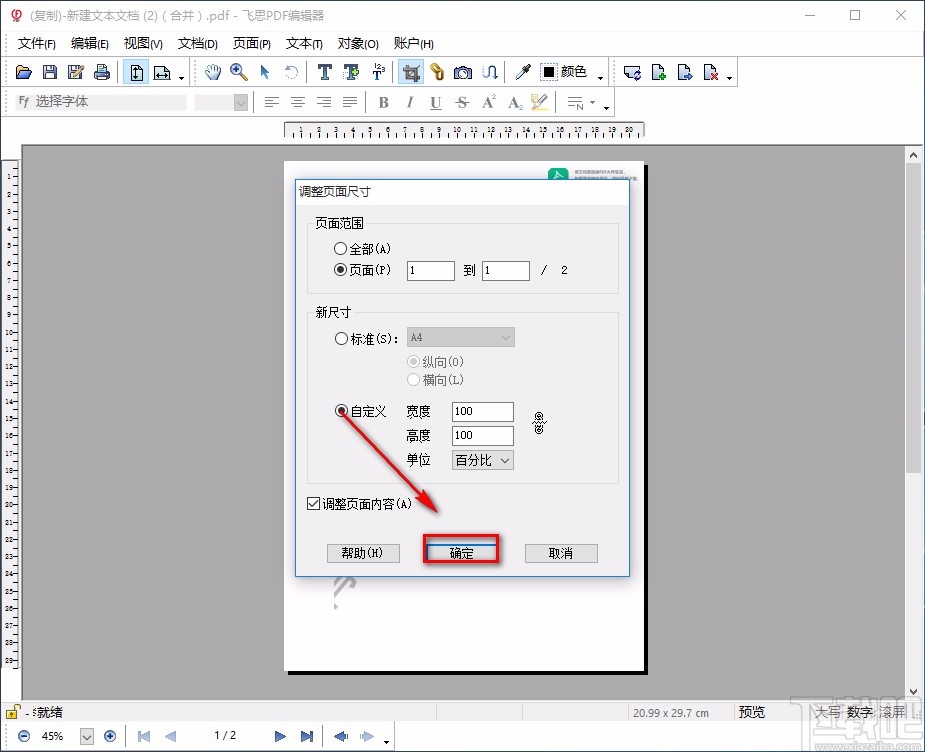Viewport: 925px width, 752px height.
Task: Open a PDF file with the folder icon
Action: pos(23,71)
